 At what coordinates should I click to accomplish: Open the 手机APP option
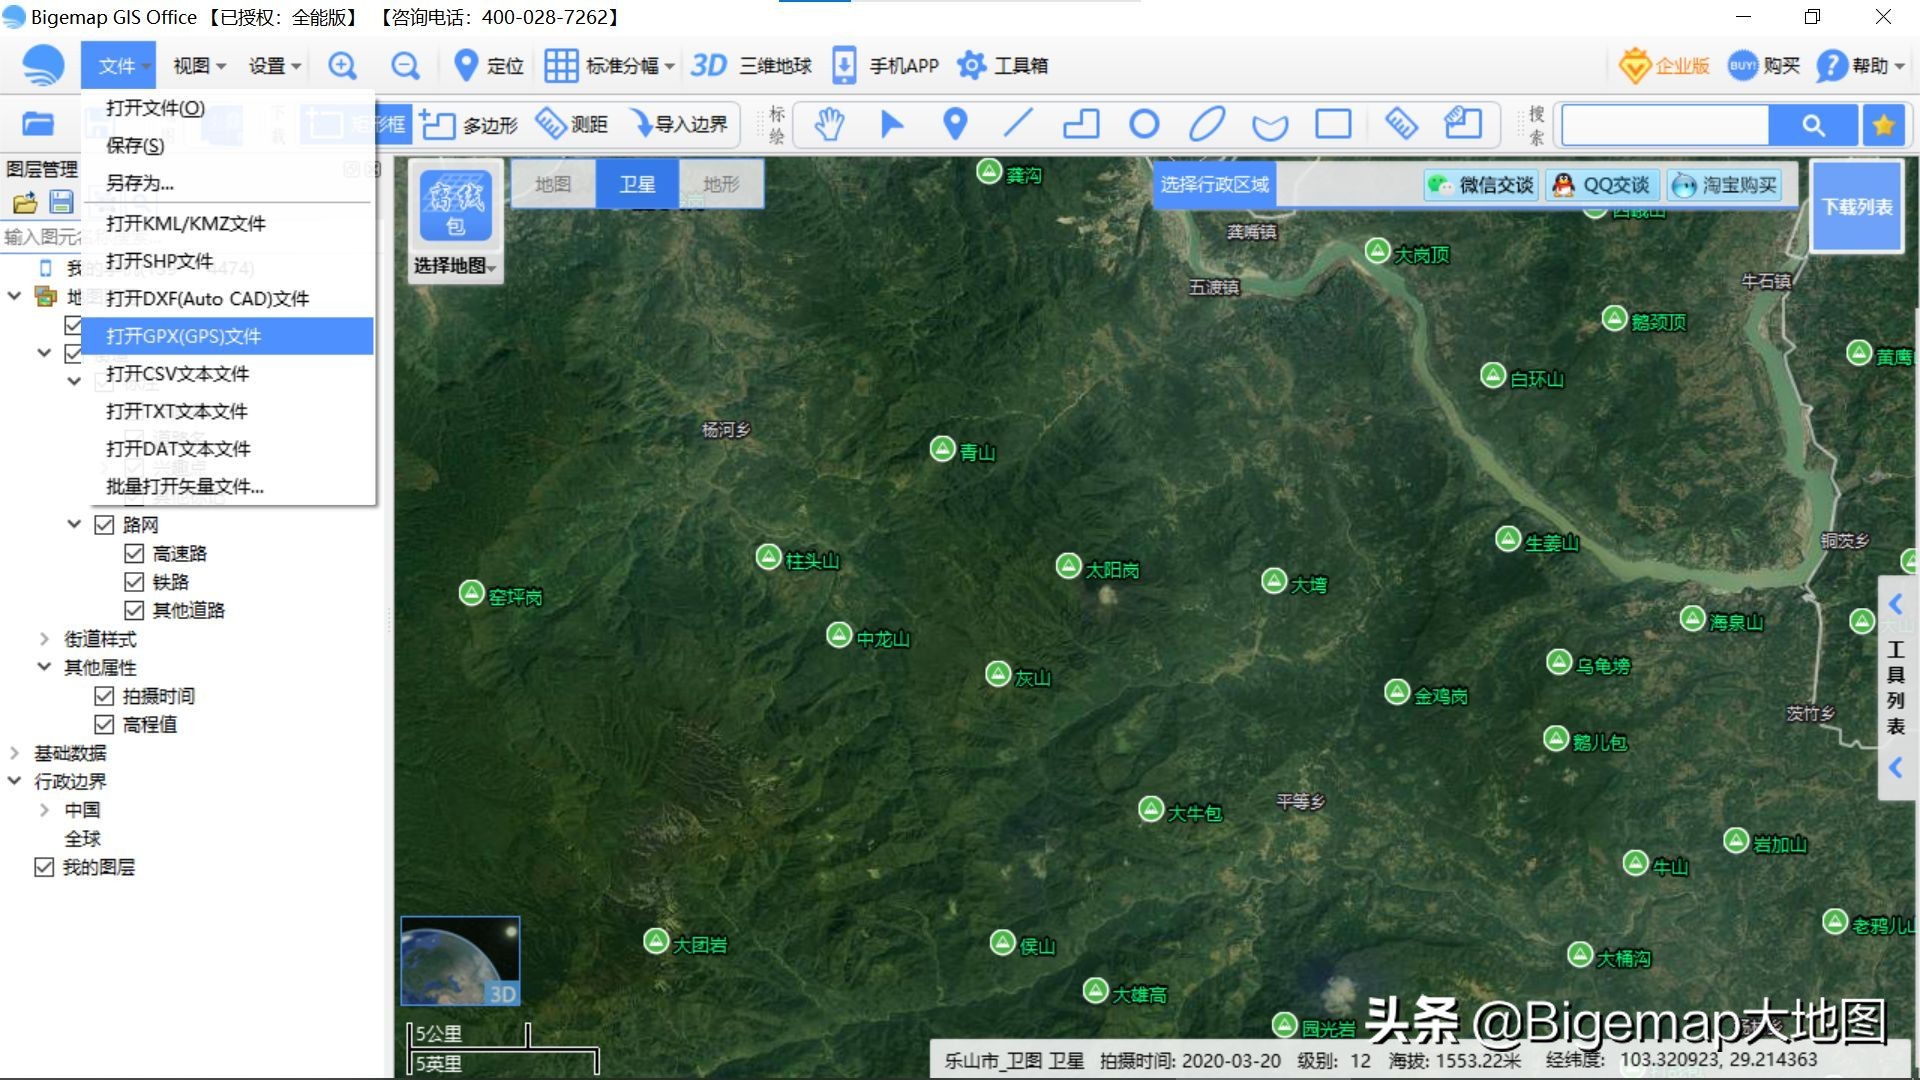click(x=886, y=66)
